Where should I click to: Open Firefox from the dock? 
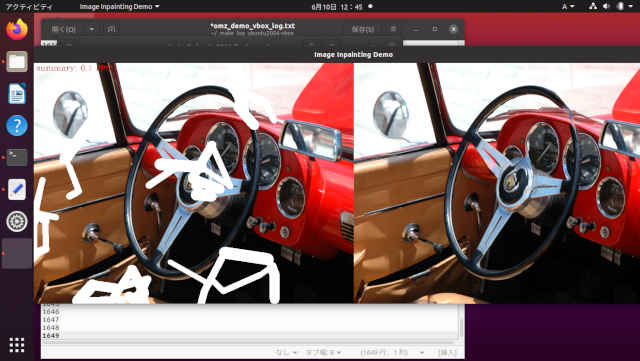[x=17, y=29]
